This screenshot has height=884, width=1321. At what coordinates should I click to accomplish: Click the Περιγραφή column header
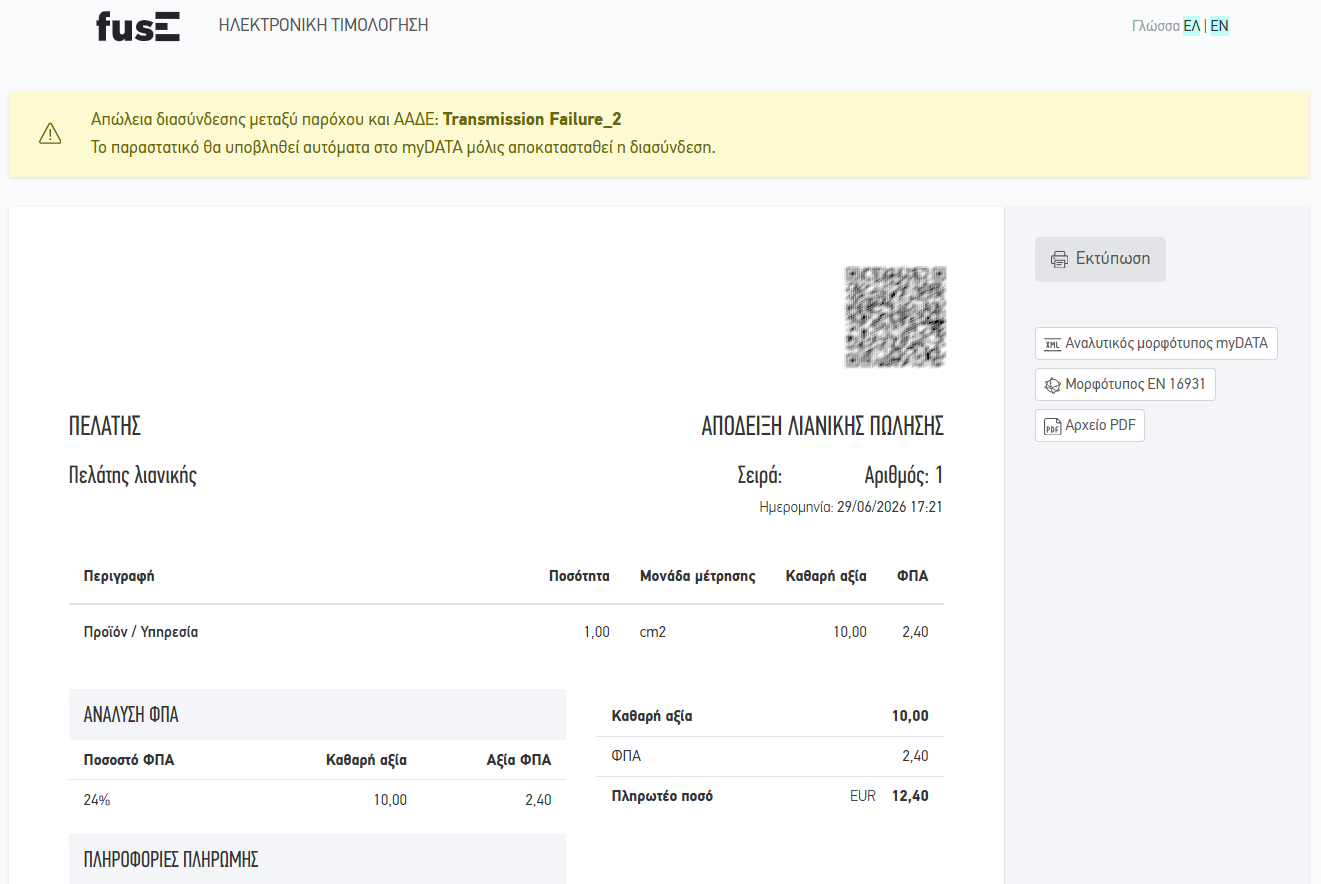click(119, 576)
